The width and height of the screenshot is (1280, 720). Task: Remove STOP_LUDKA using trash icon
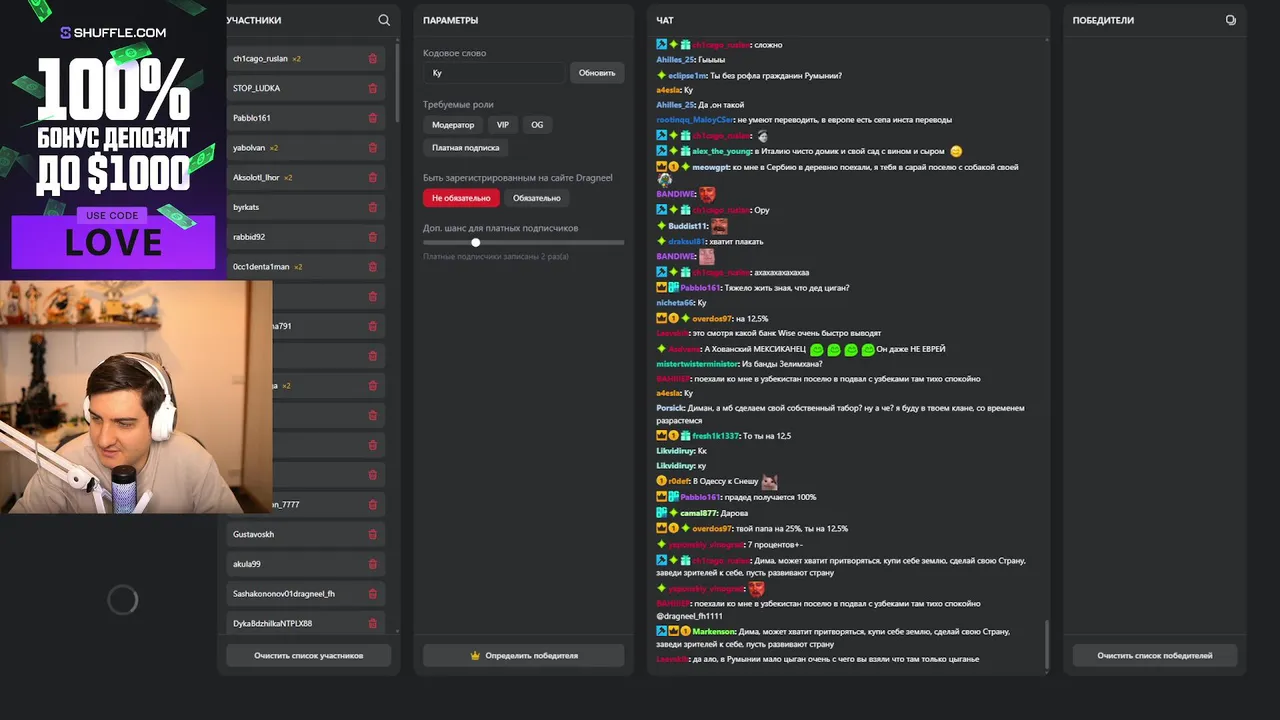(373, 88)
